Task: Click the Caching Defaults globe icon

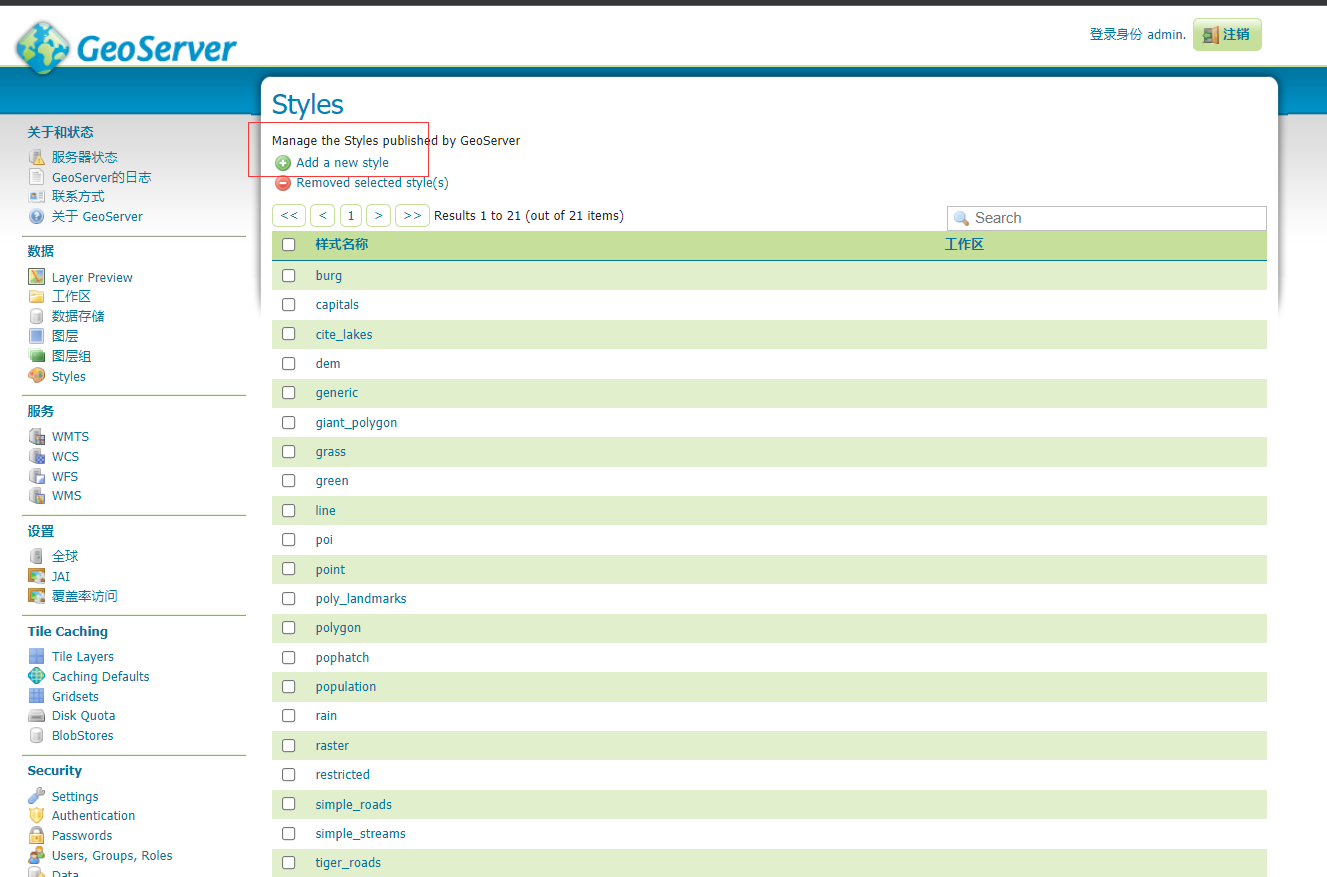Action: [x=37, y=676]
